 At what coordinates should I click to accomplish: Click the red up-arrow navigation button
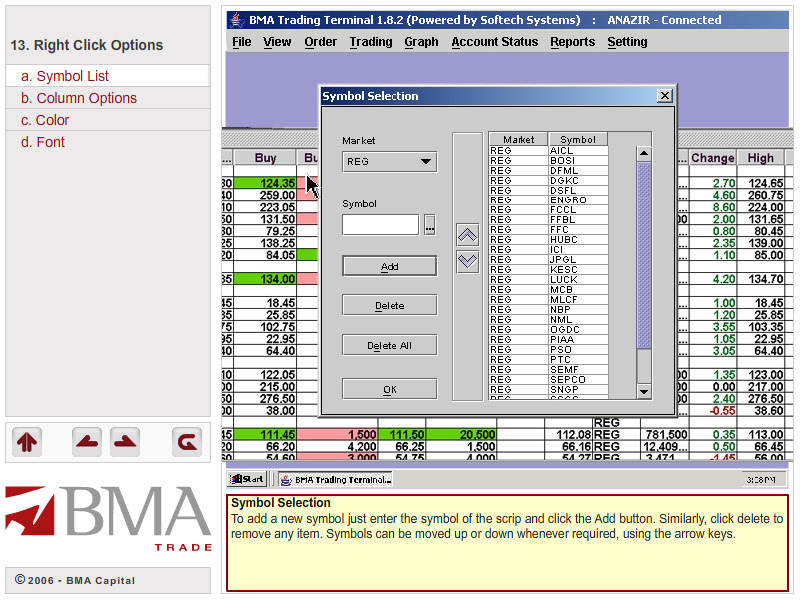[27, 442]
